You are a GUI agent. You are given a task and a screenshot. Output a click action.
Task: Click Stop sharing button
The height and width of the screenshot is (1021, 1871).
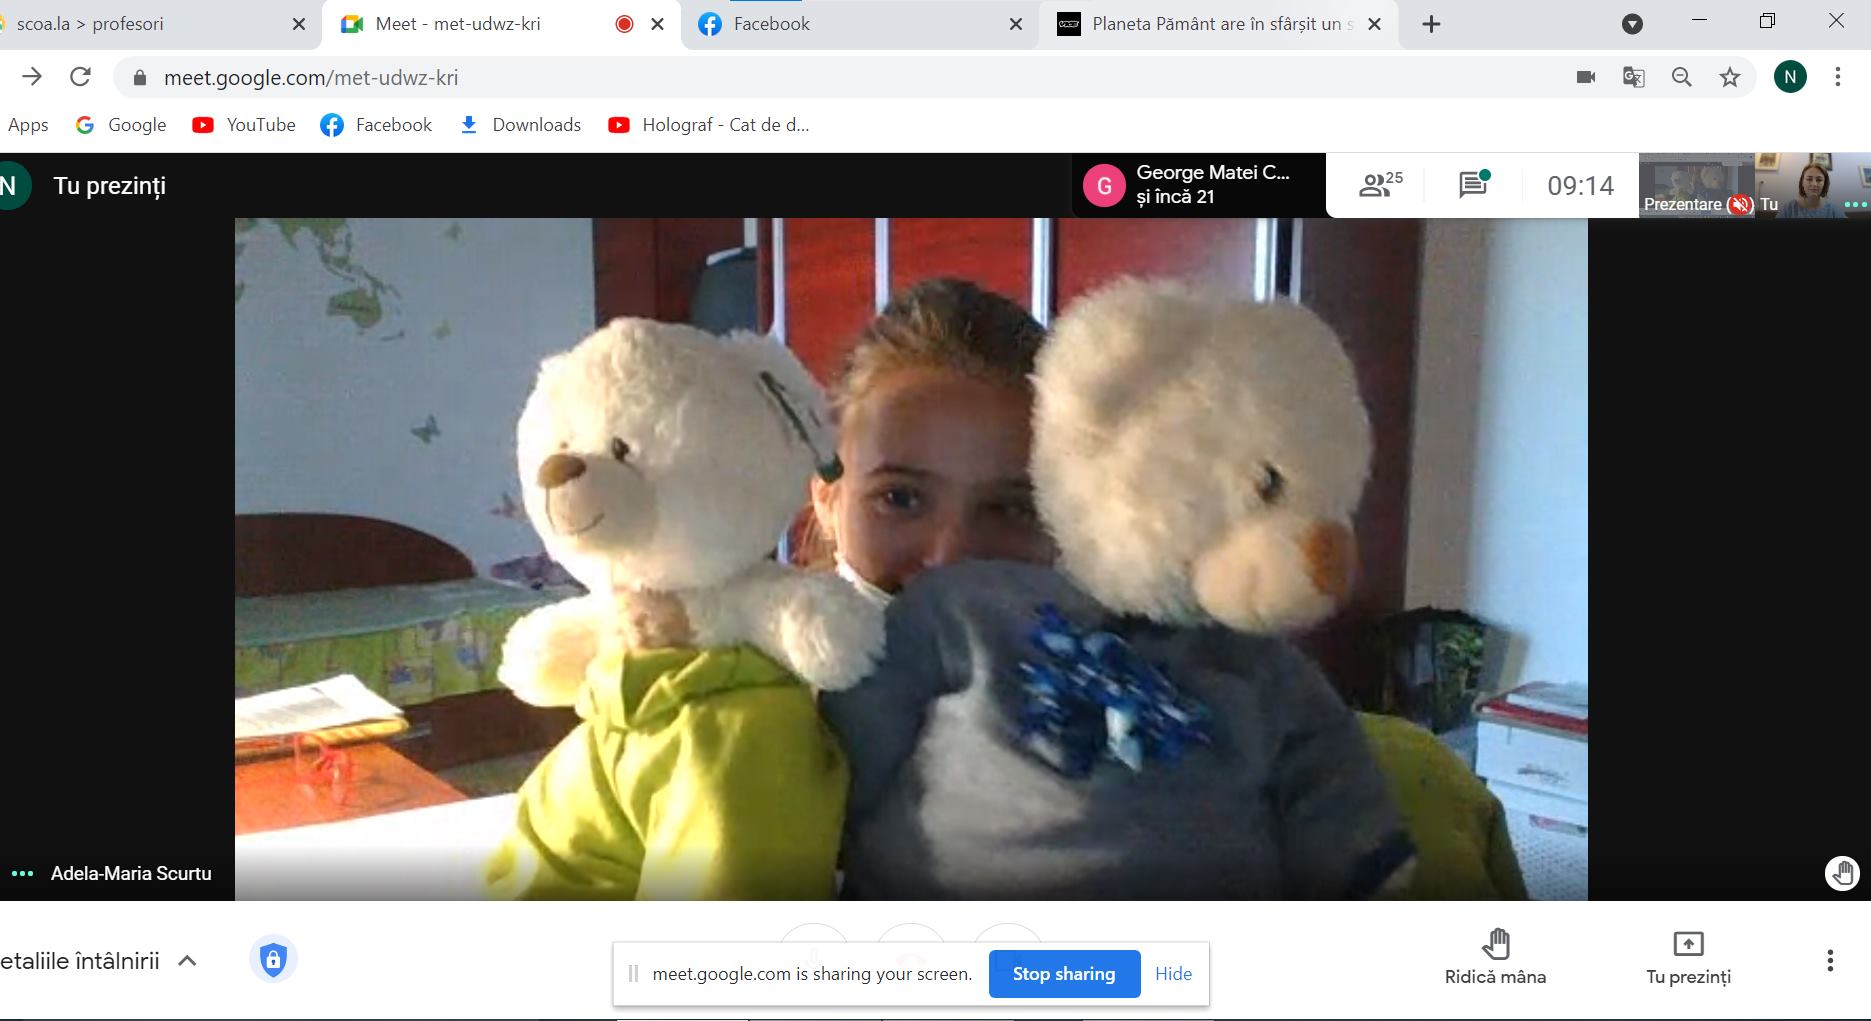(x=1064, y=974)
